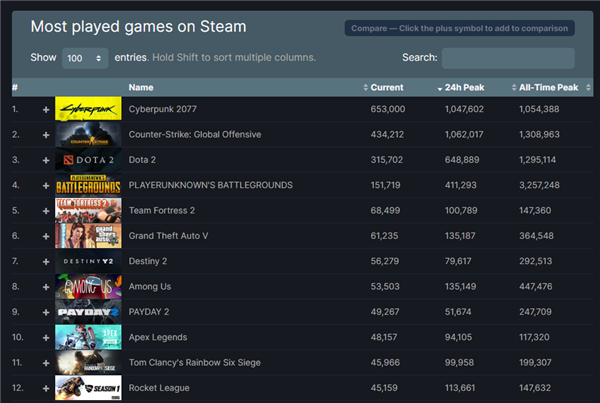600x403 pixels.
Task: Add Destiny 2 to comparison list
Action: click(x=46, y=261)
